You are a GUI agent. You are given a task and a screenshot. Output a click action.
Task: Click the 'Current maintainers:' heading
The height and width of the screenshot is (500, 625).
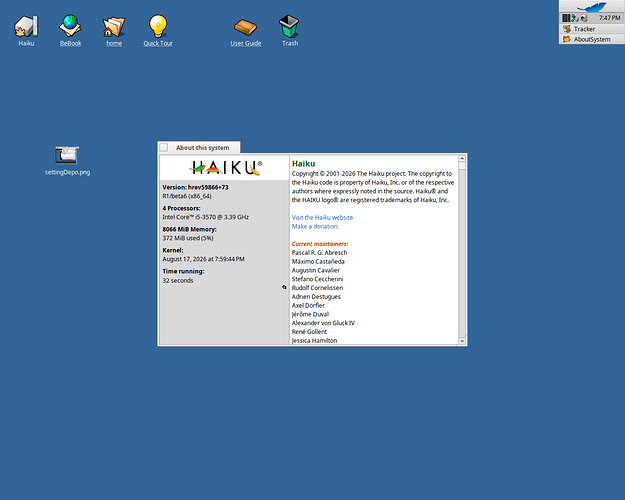[x=320, y=244]
